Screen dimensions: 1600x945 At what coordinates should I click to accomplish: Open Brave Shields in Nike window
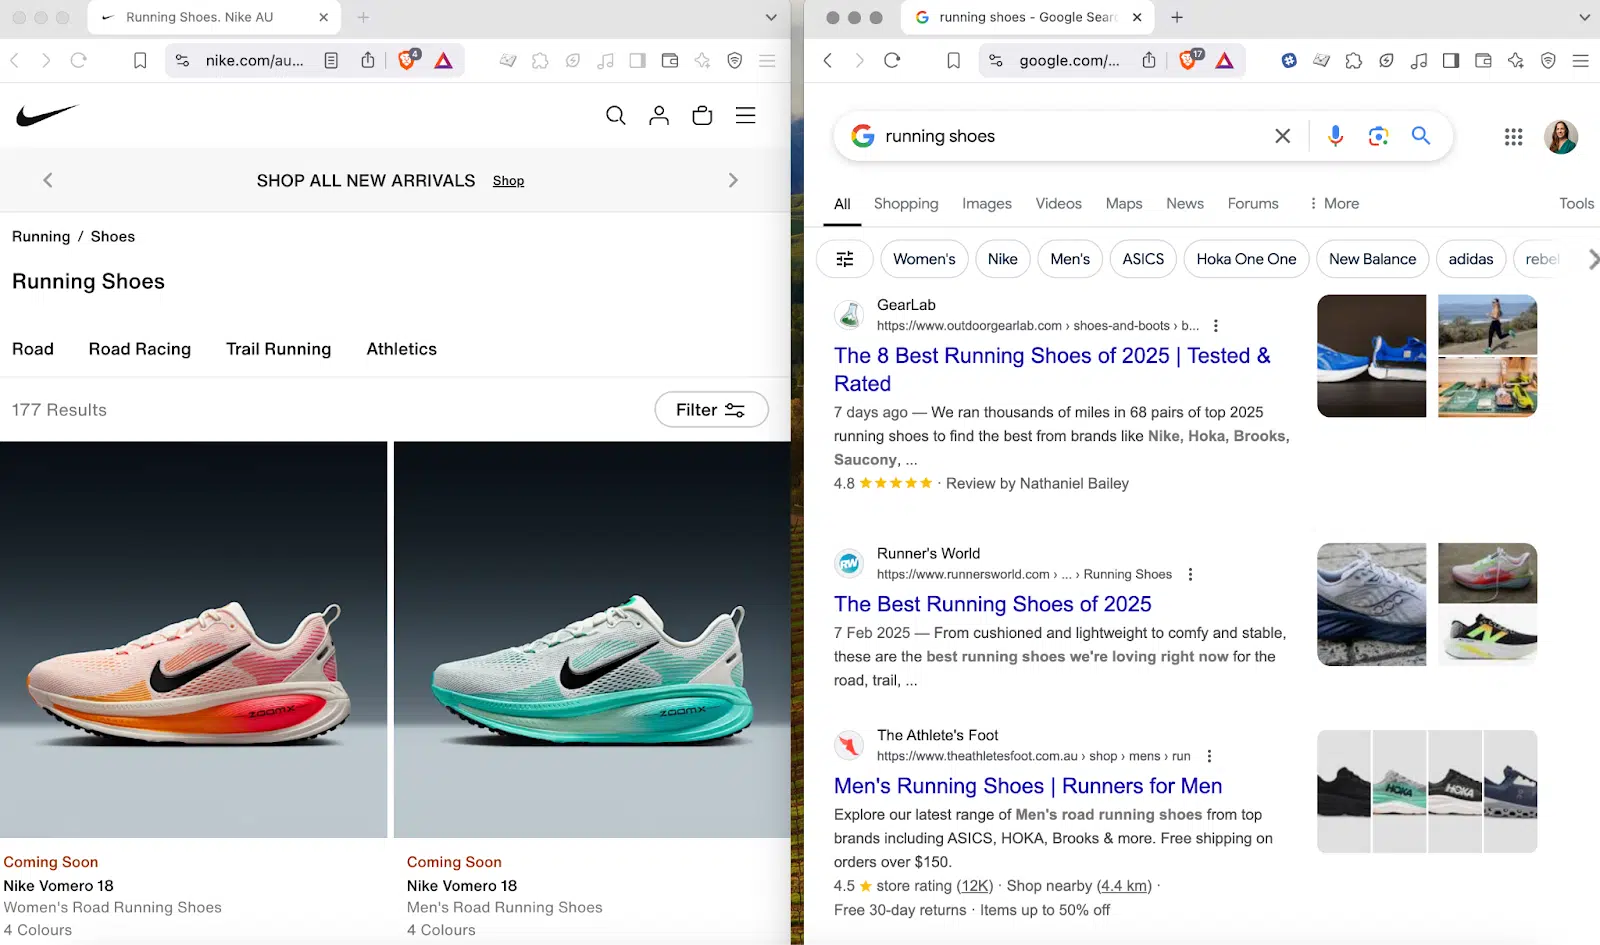click(x=407, y=60)
